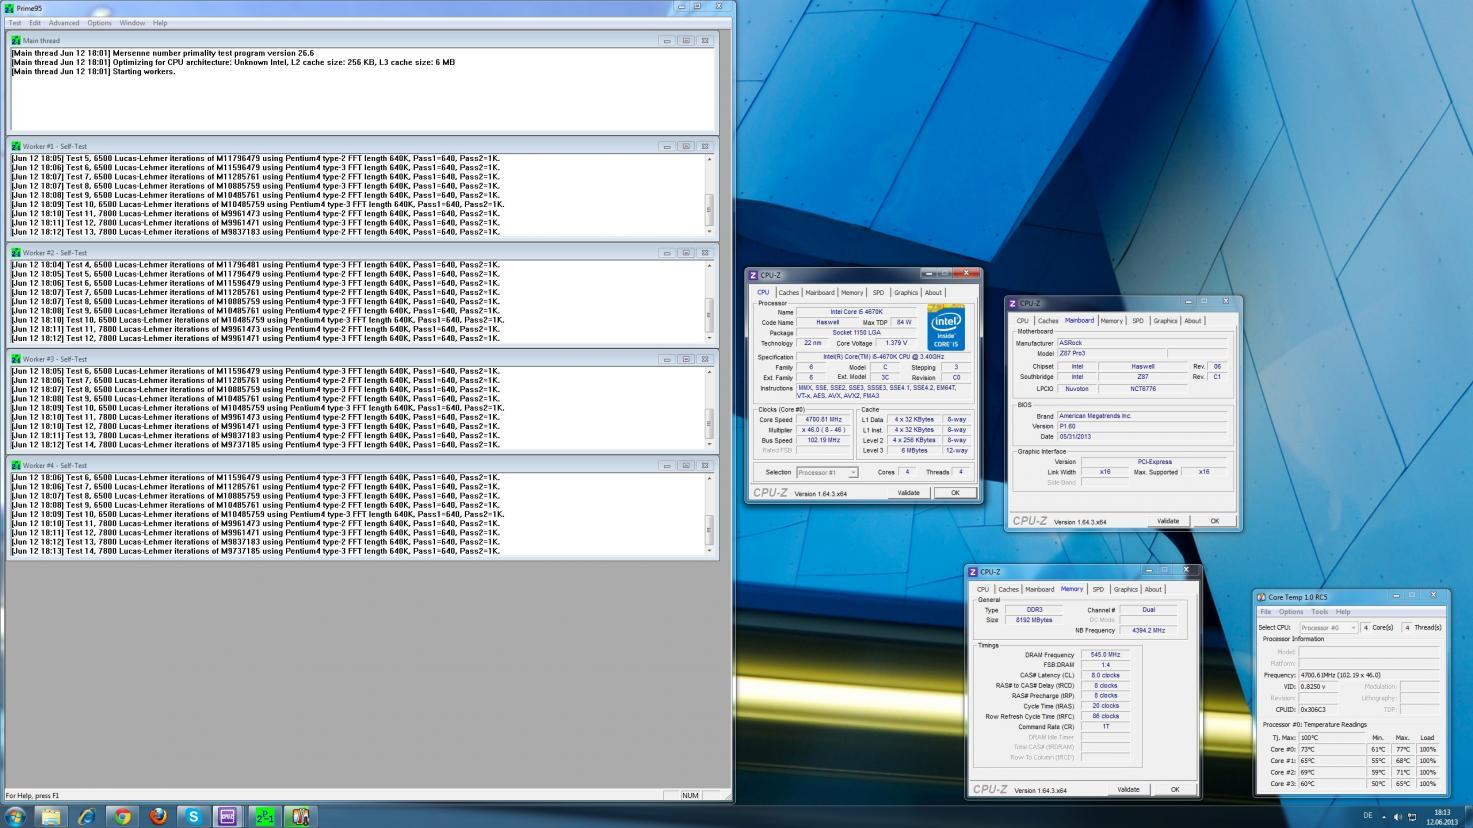Viewport: 1473px width, 828px height.
Task: Open the Prime95 Edit menu
Action: click(x=35, y=22)
